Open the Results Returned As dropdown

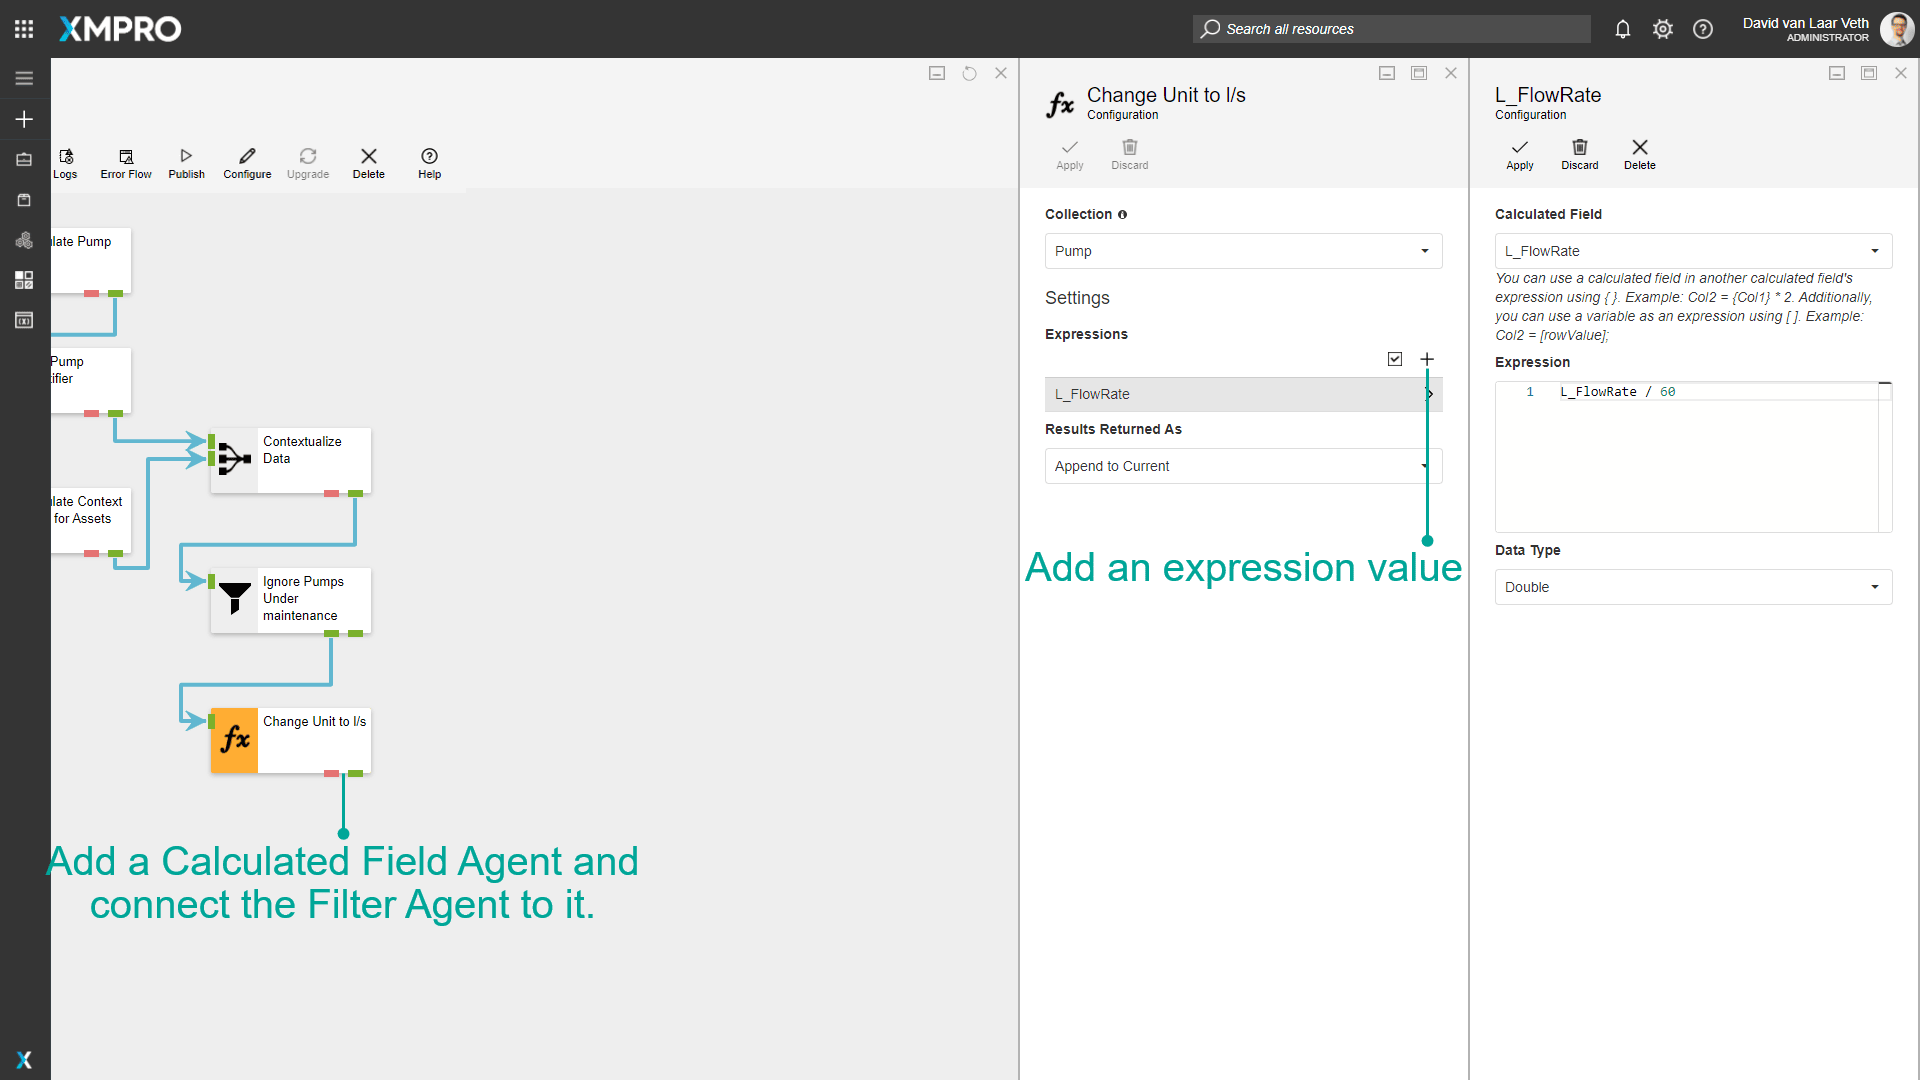point(1243,466)
